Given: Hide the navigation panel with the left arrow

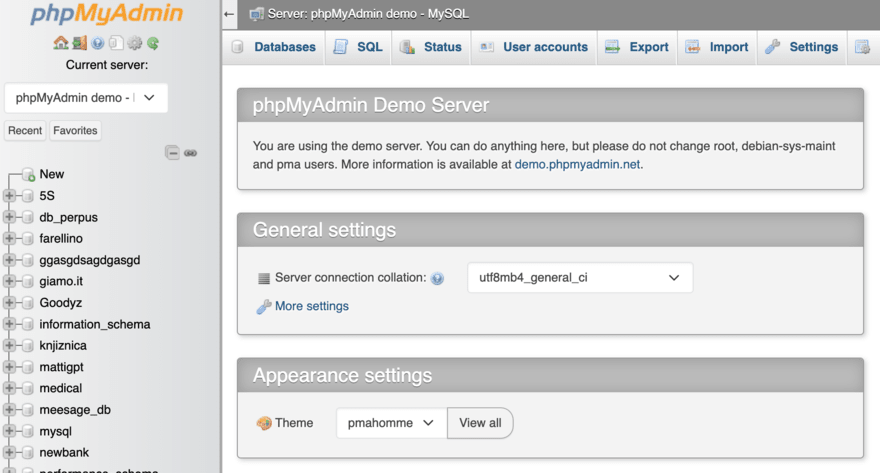Looking at the screenshot, I should point(228,14).
